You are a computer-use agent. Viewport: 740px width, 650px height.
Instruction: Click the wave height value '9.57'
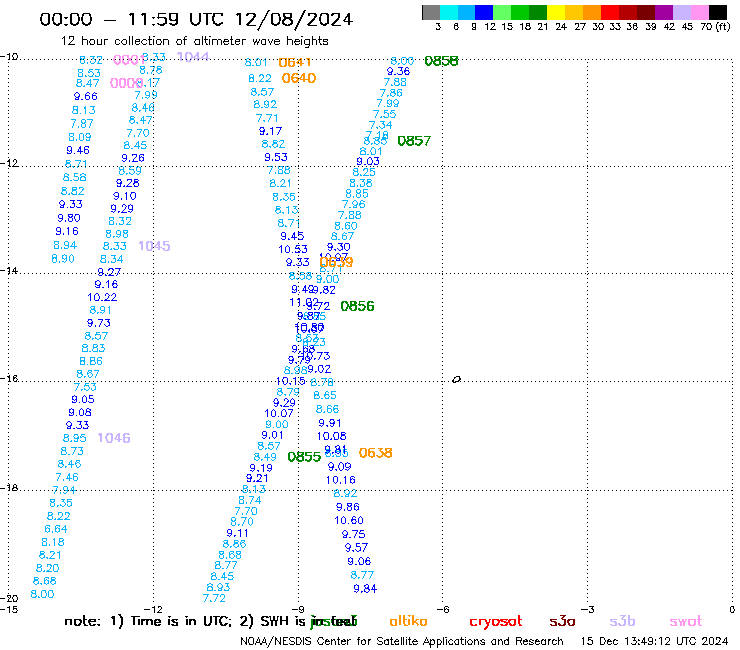pyautogui.click(x=356, y=548)
